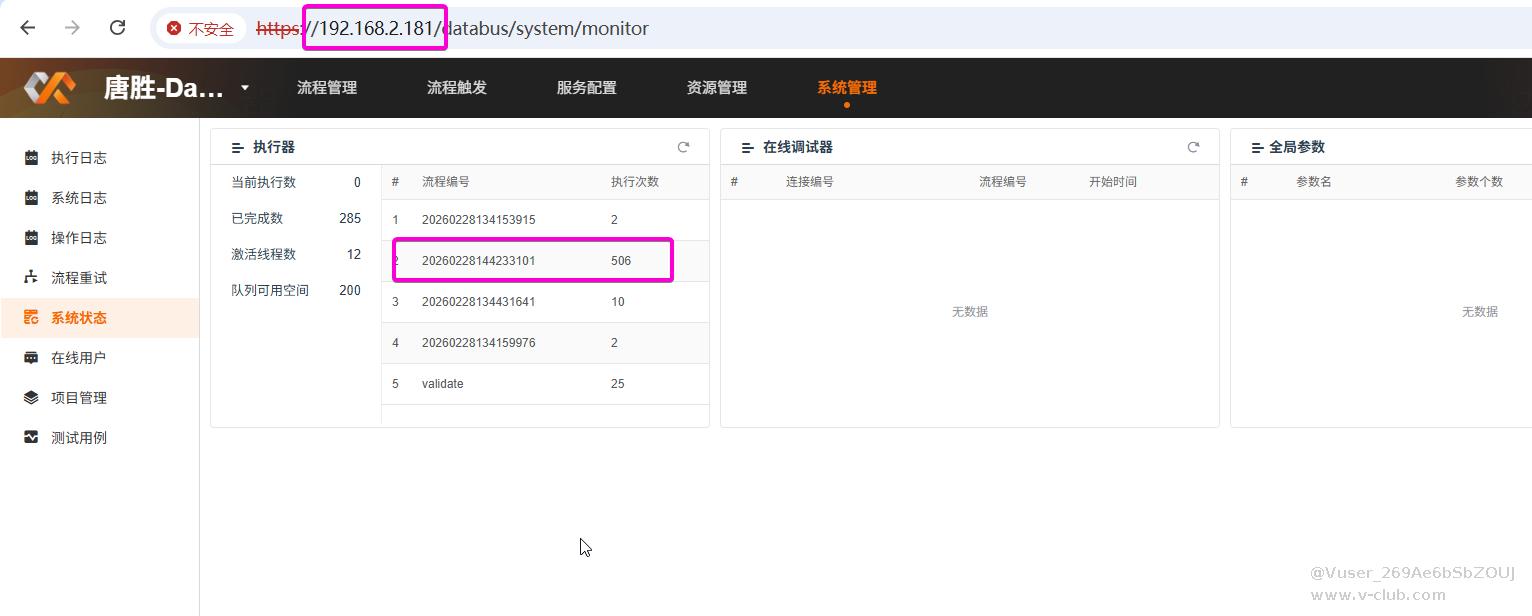Screen dimensions: 1532x616
Task: Select the 系统状态 sidebar item
Action: [79, 318]
